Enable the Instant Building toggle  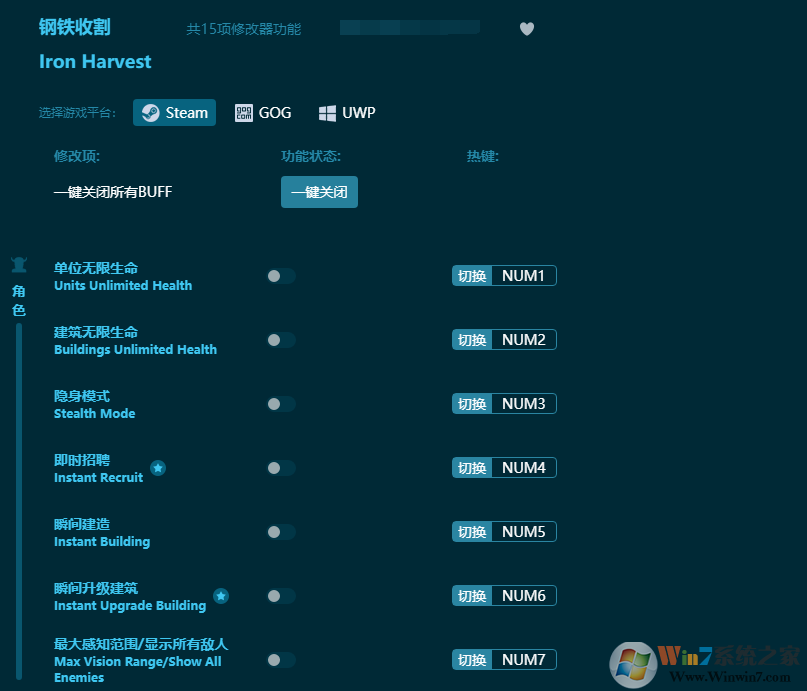coord(280,532)
